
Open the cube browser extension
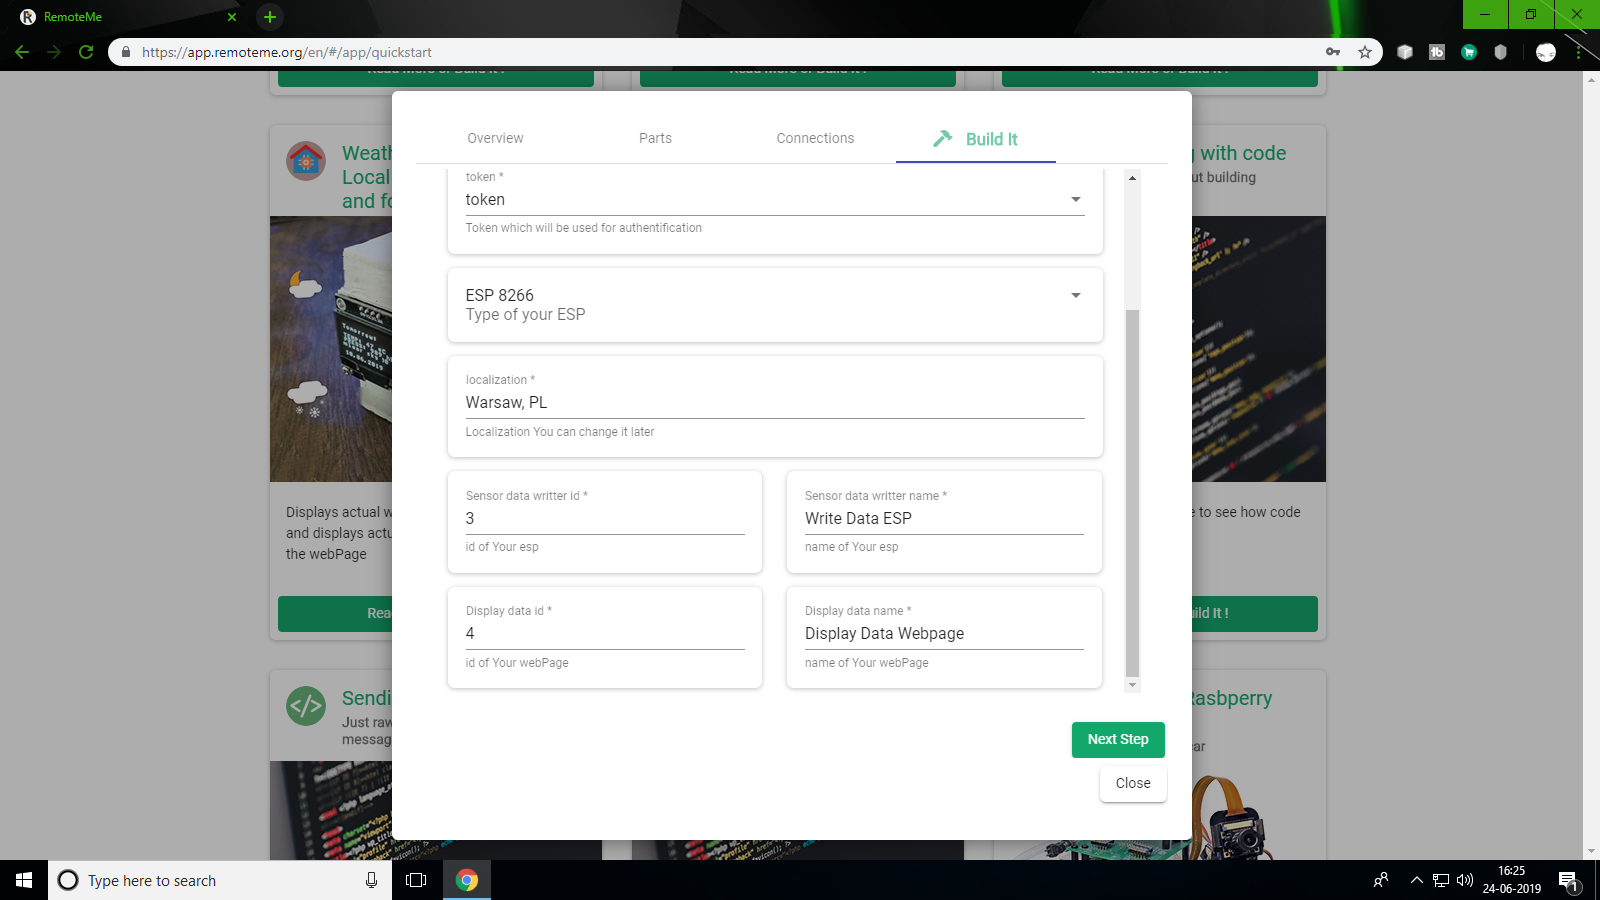1405,52
